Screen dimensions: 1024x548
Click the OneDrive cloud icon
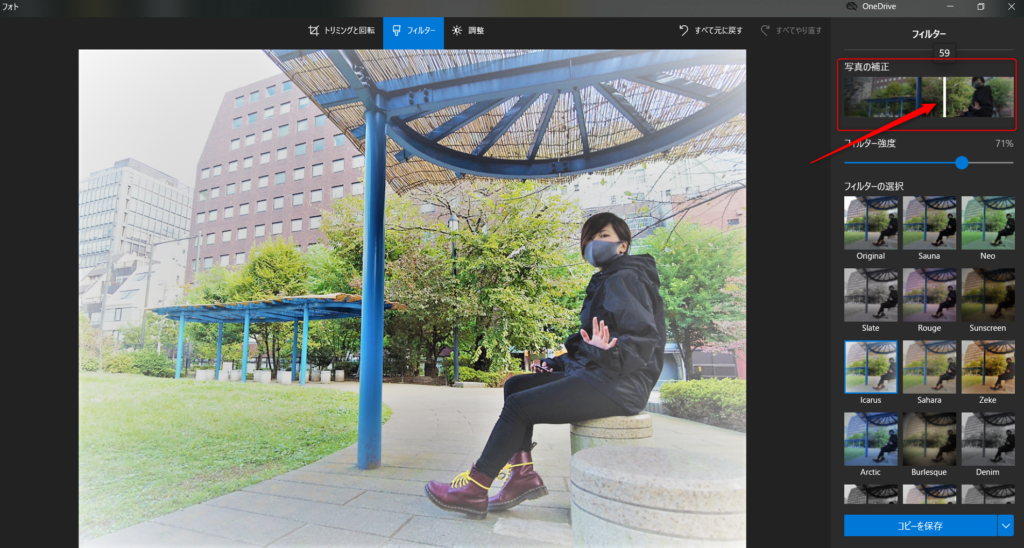click(x=851, y=6)
